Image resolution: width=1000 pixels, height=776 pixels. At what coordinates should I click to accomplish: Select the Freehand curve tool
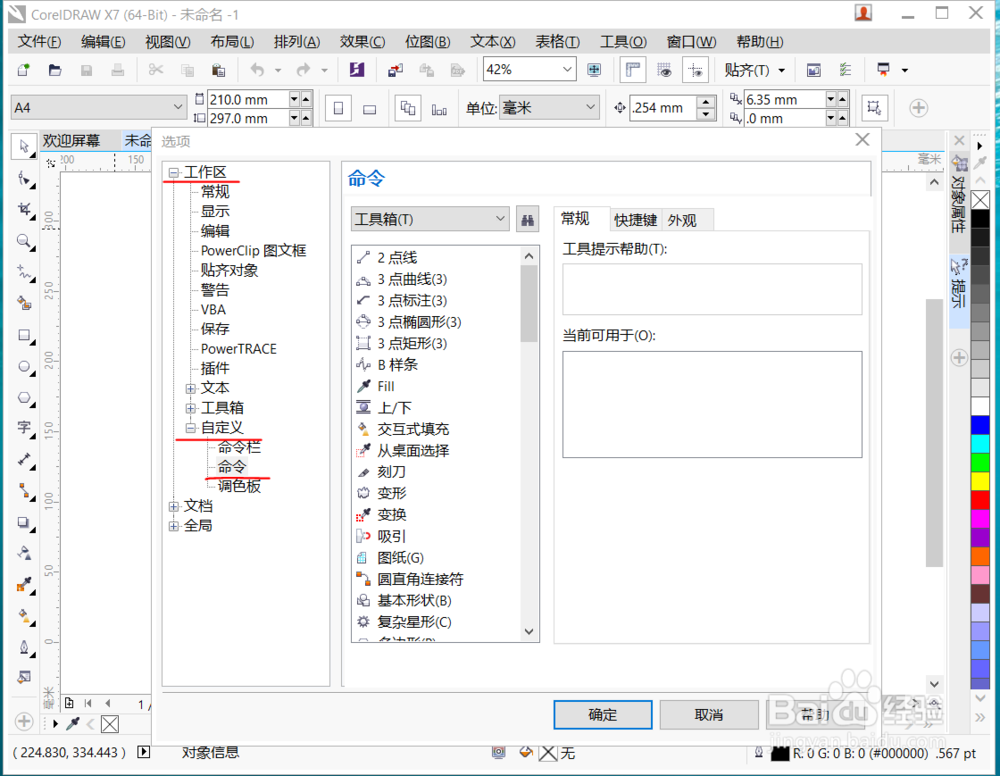click(x=24, y=273)
